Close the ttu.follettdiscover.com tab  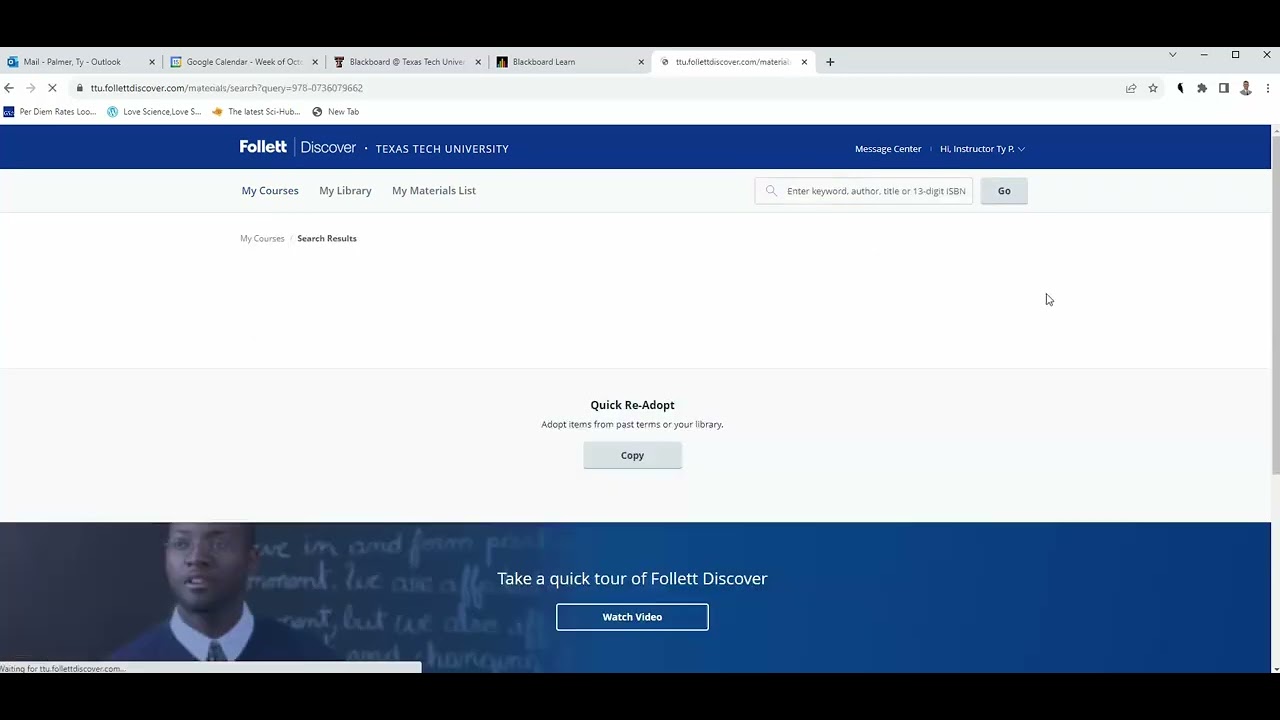(804, 62)
